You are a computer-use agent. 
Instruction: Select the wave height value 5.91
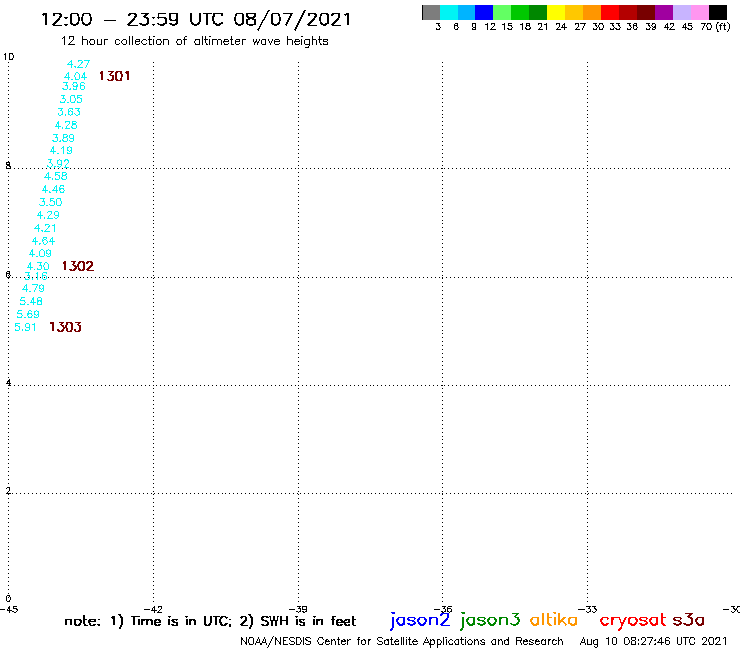coord(25,327)
